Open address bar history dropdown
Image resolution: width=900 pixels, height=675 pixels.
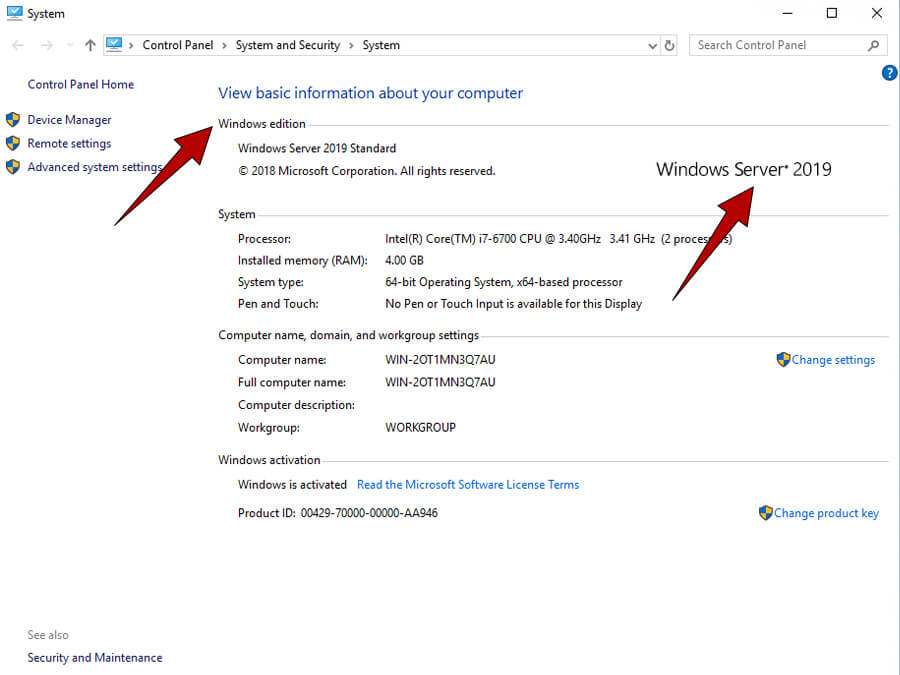653,46
